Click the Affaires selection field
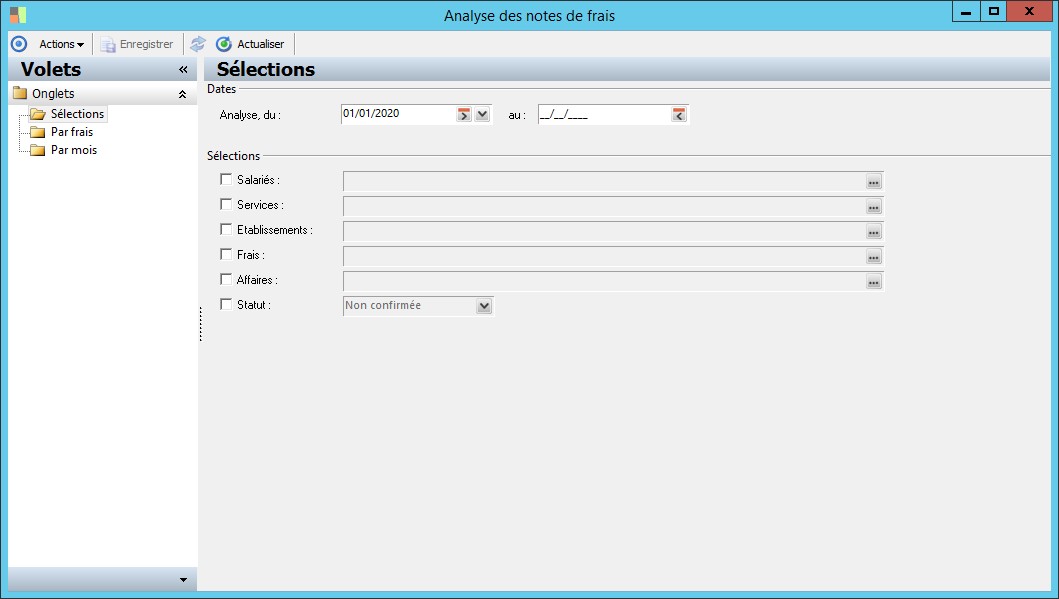This screenshot has width=1059, height=599. point(604,282)
